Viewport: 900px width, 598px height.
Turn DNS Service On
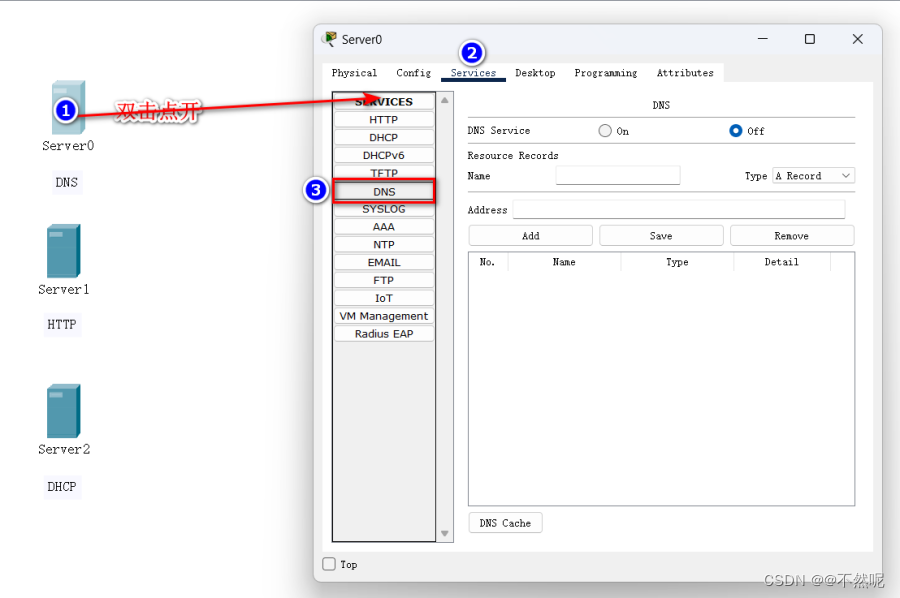605,131
